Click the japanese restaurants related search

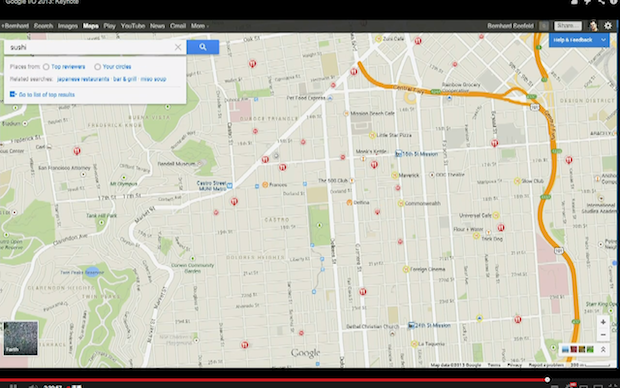coord(83,79)
